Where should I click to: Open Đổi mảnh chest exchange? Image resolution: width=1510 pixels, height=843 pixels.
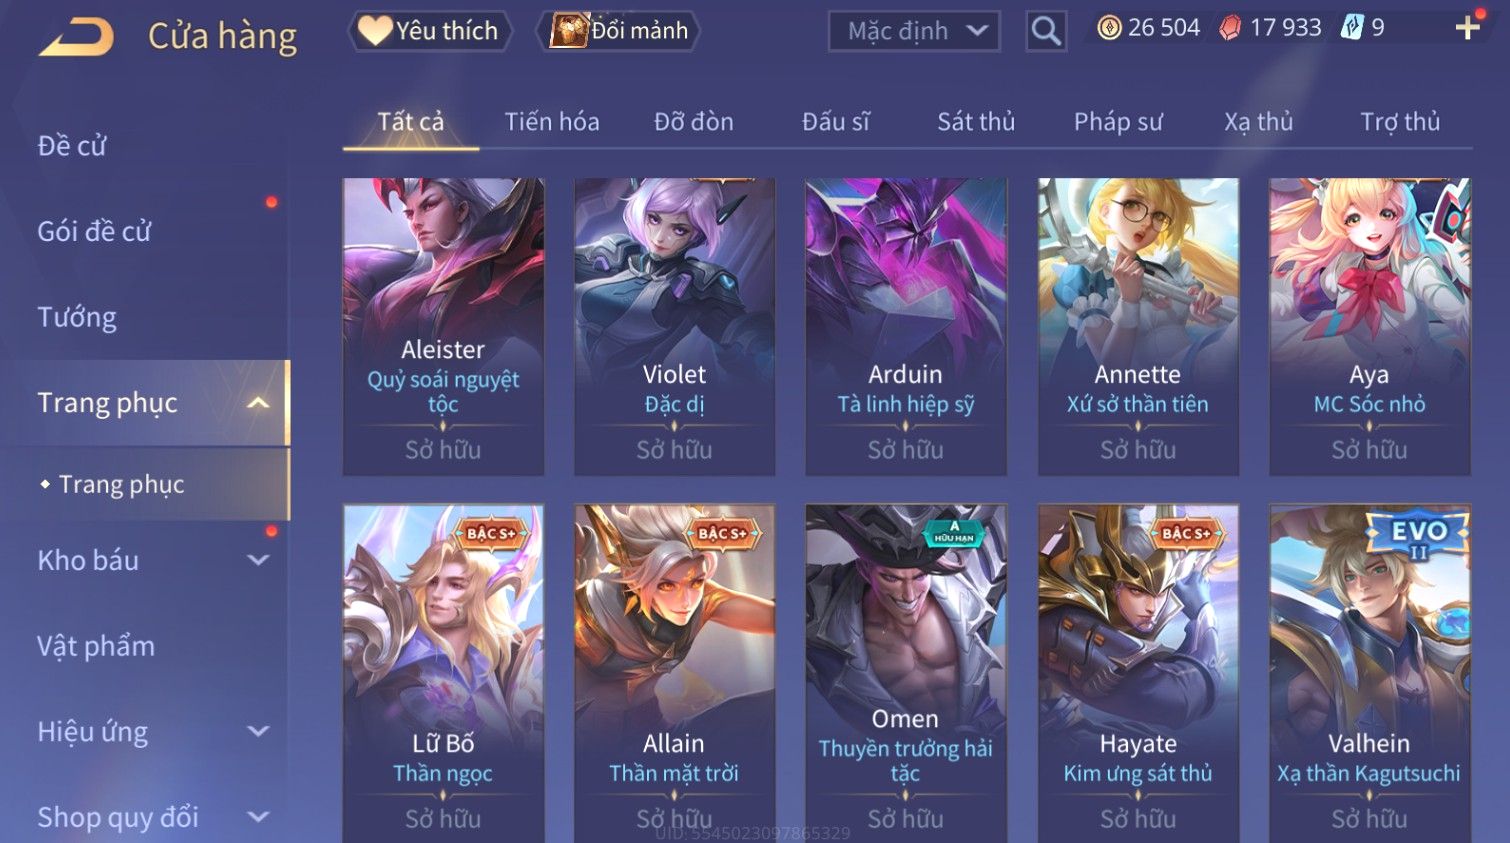[619, 31]
